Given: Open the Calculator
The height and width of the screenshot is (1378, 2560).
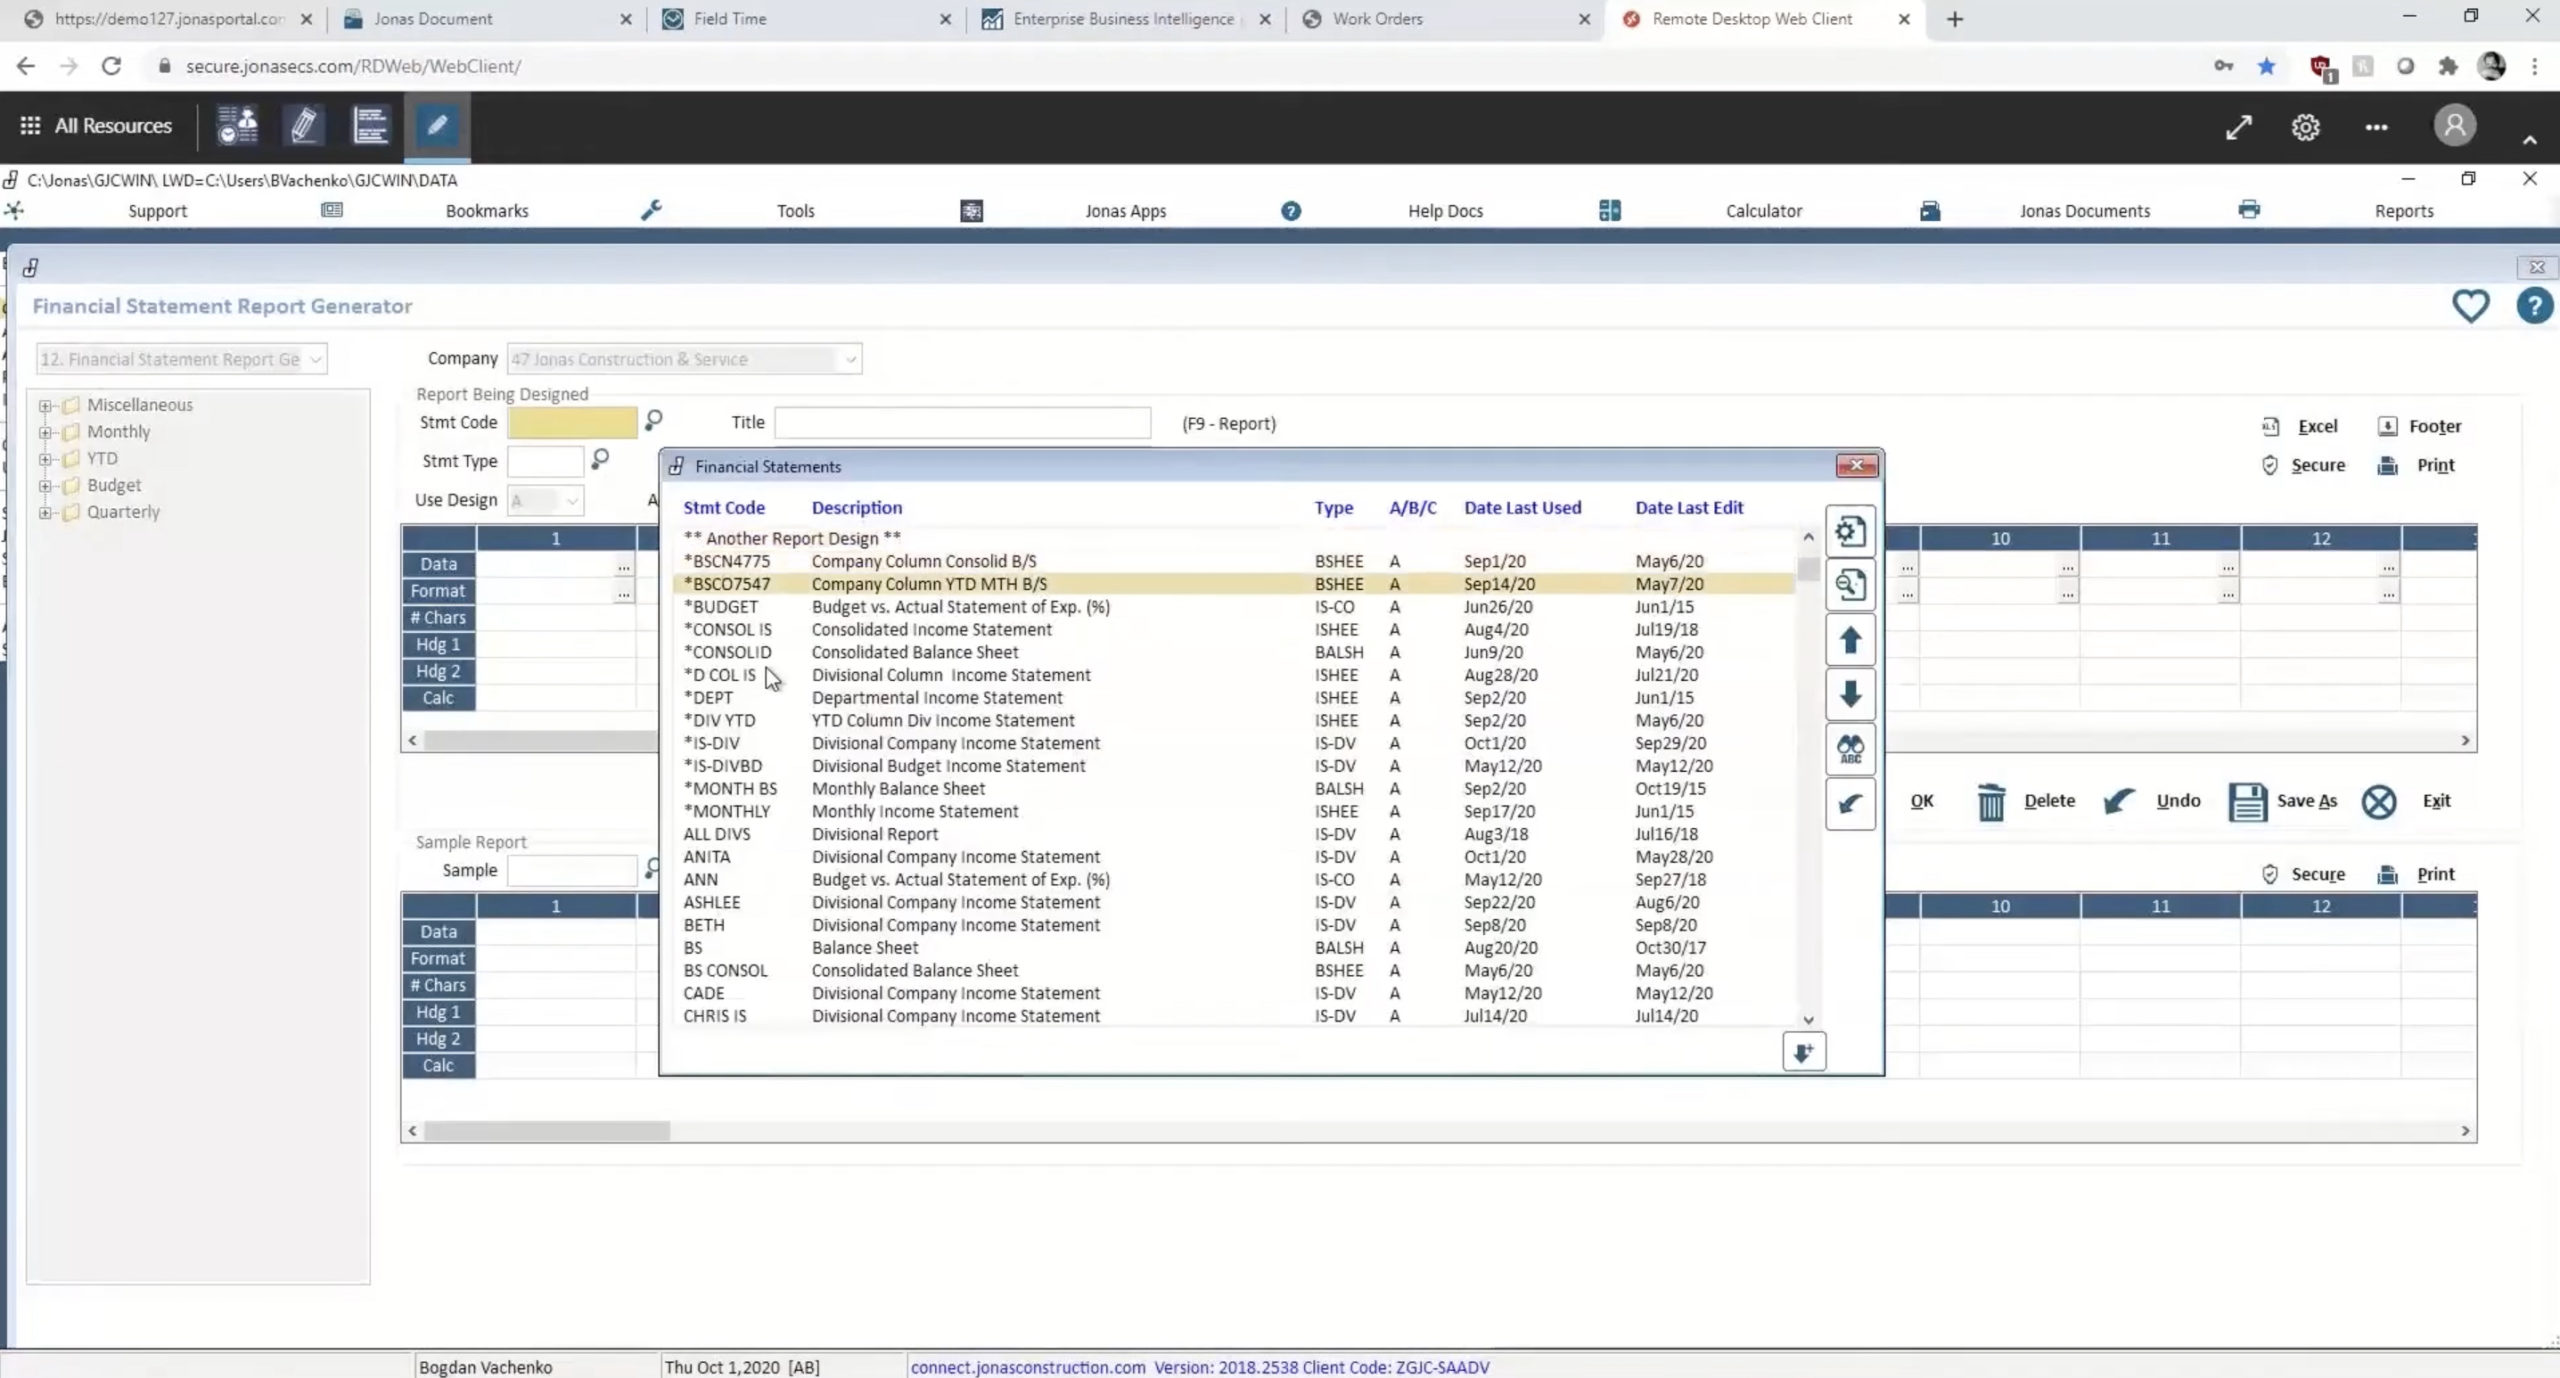Looking at the screenshot, I should 1763,211.
